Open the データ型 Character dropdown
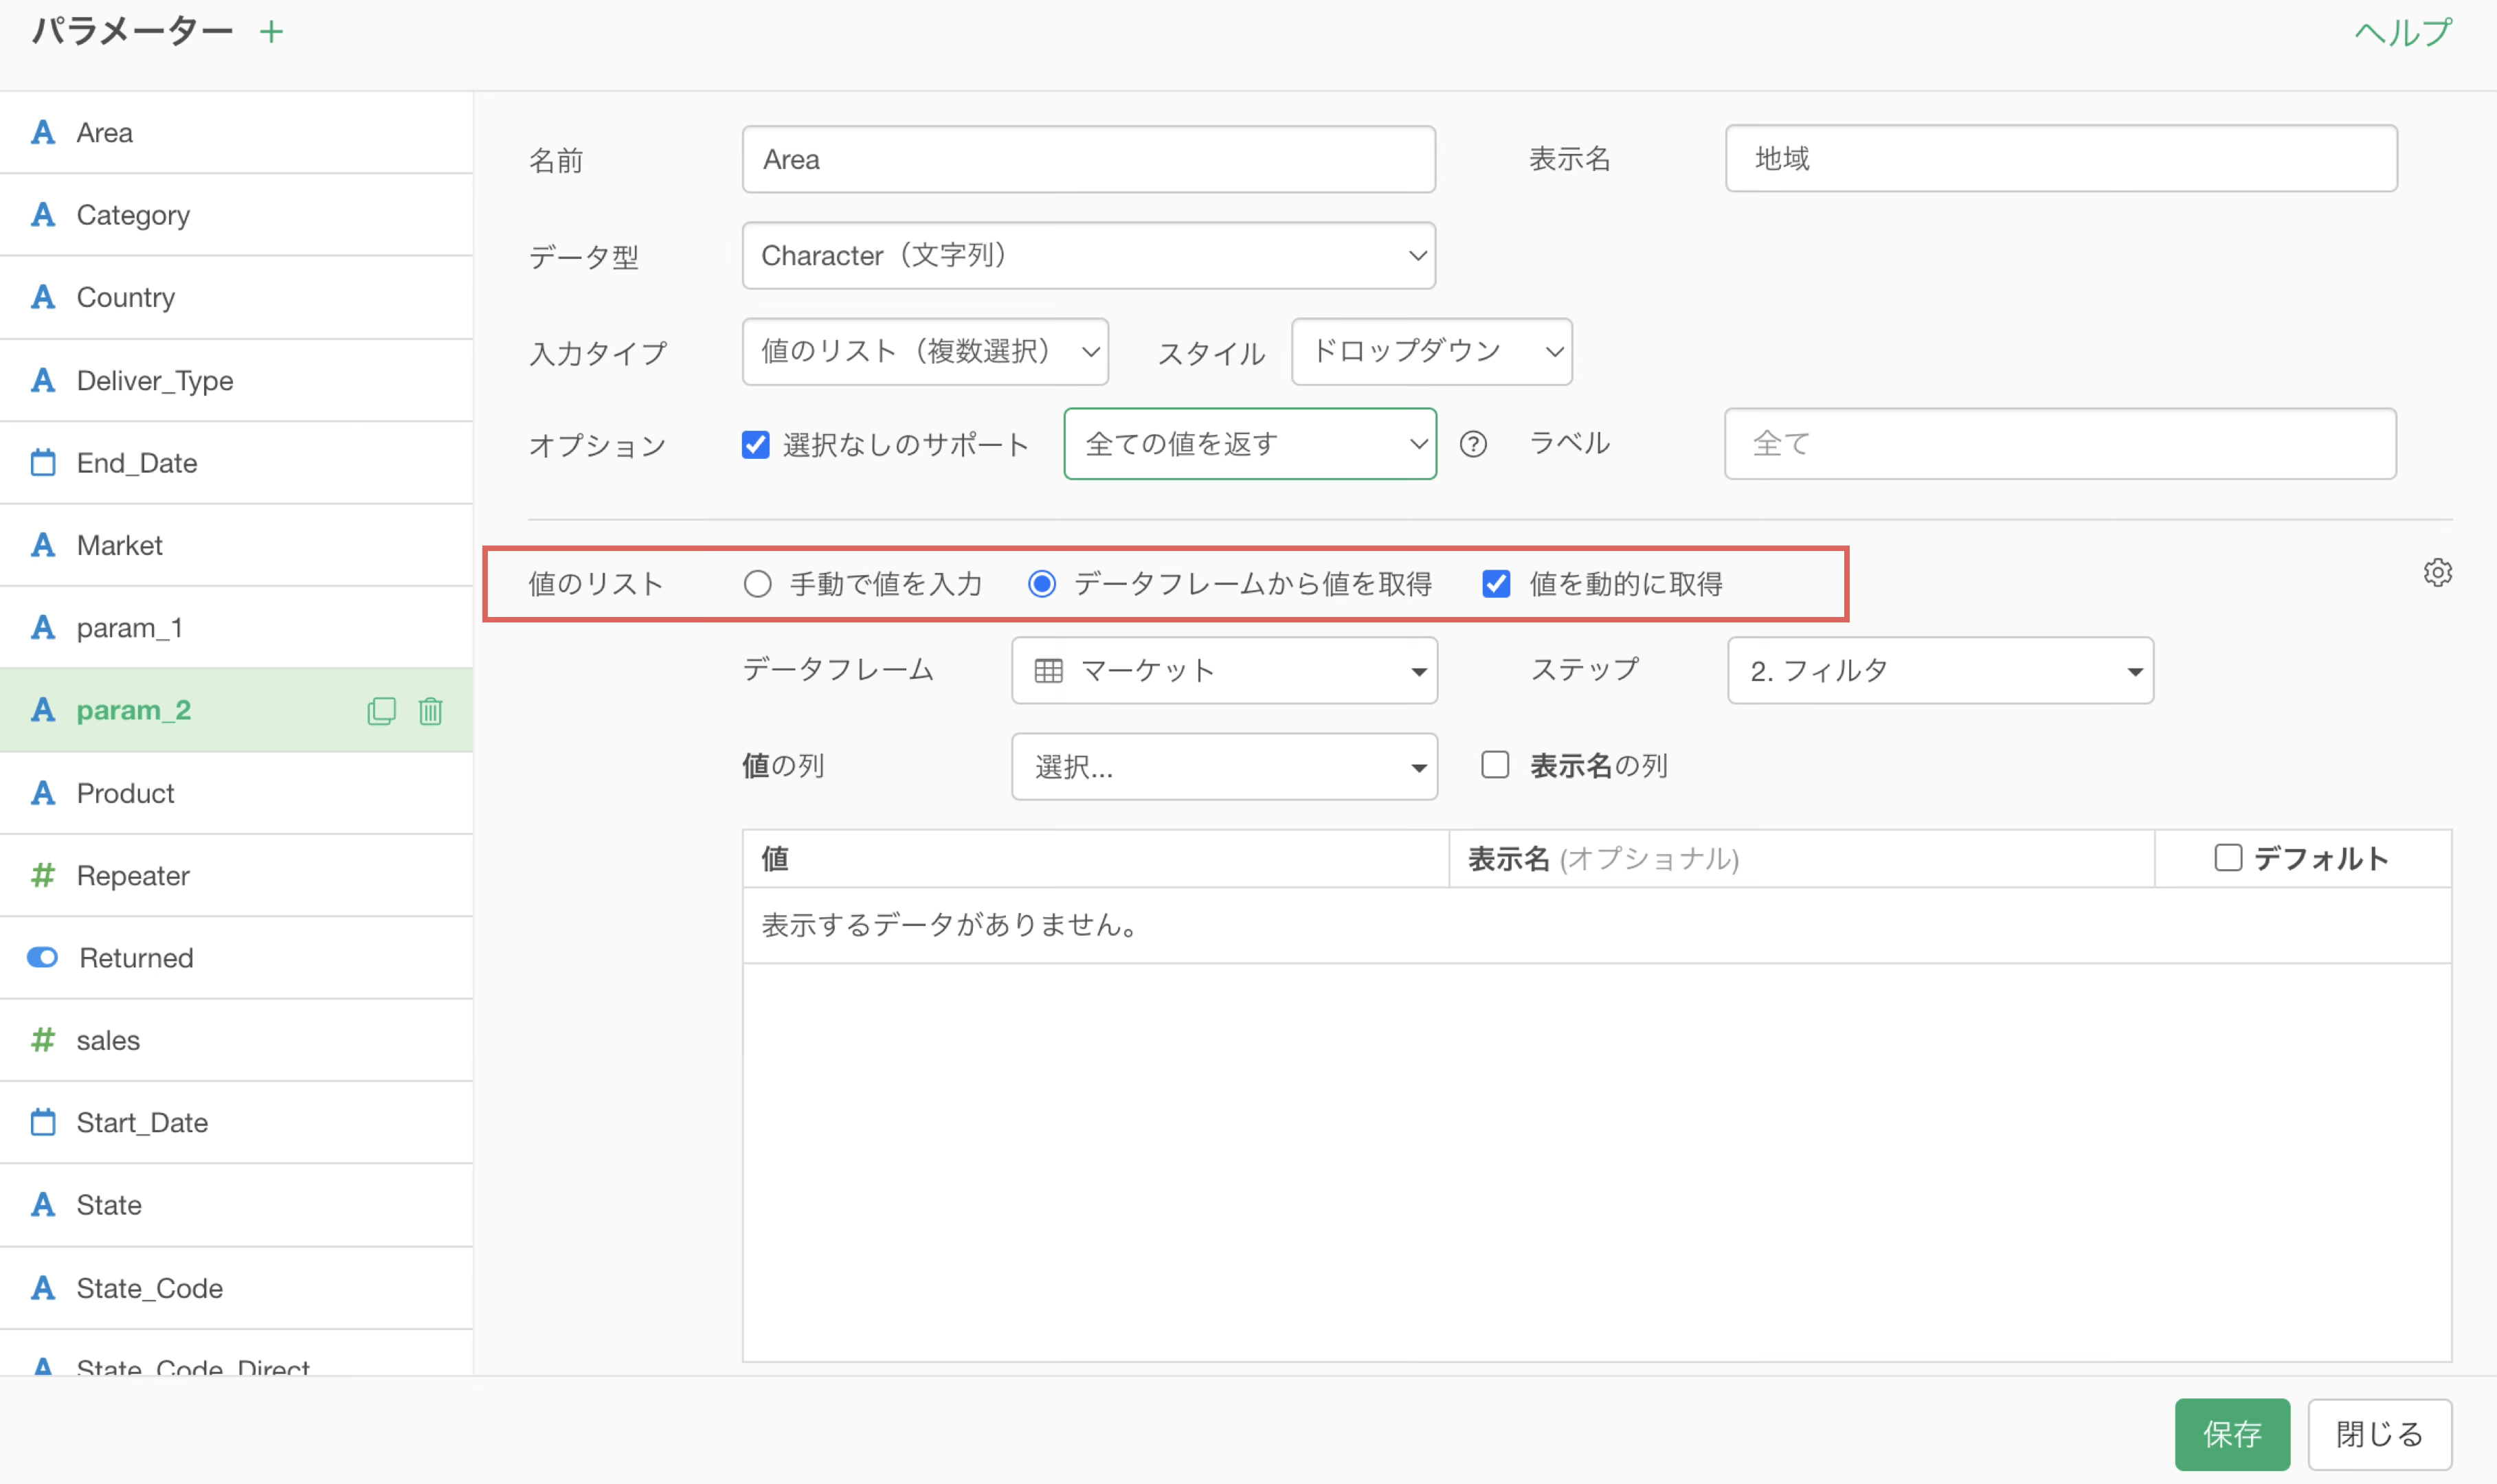This screenshot has height=1484, width=2497. [x=1088, y=256]
